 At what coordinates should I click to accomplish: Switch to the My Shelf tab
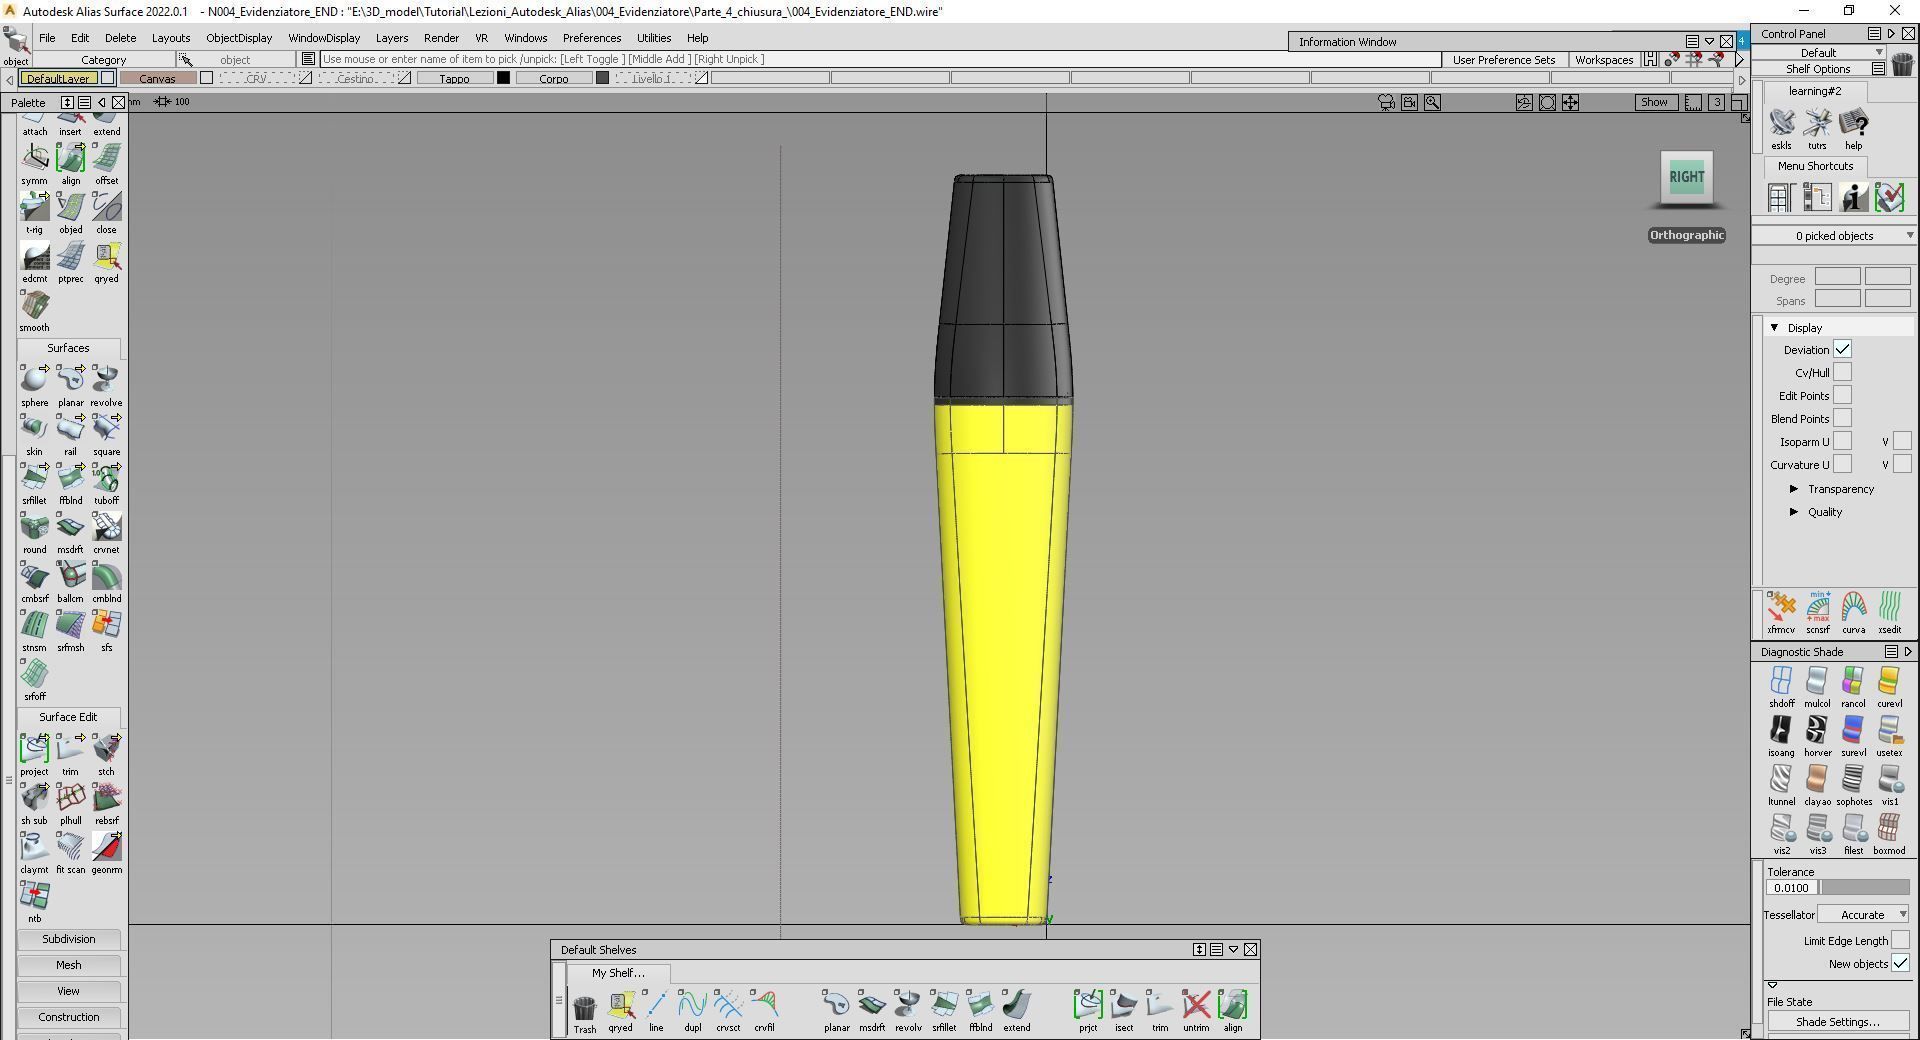618,973
